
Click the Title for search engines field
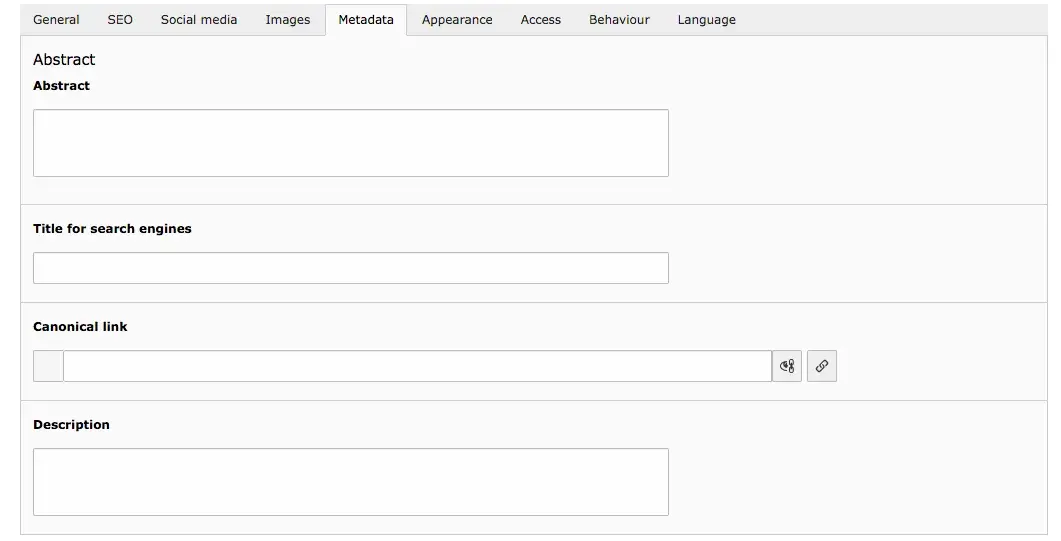tap(350, 268)
